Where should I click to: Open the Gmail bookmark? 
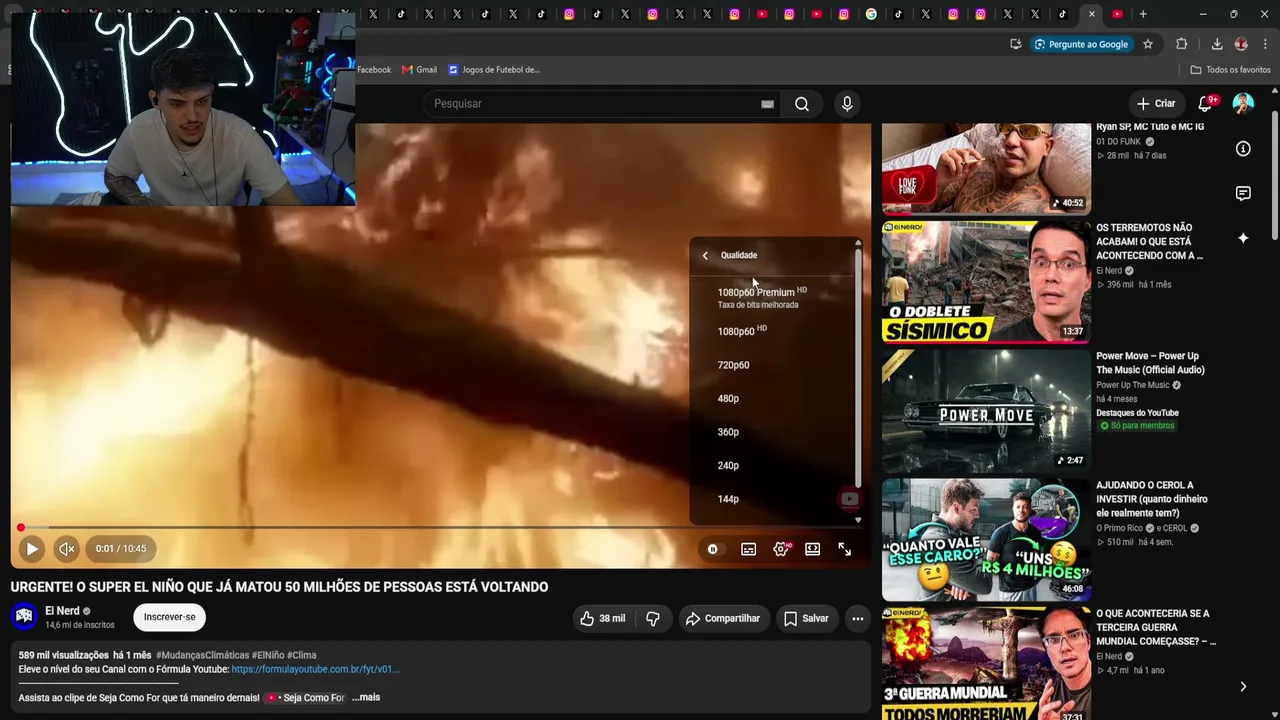click(x=419, y=70)
